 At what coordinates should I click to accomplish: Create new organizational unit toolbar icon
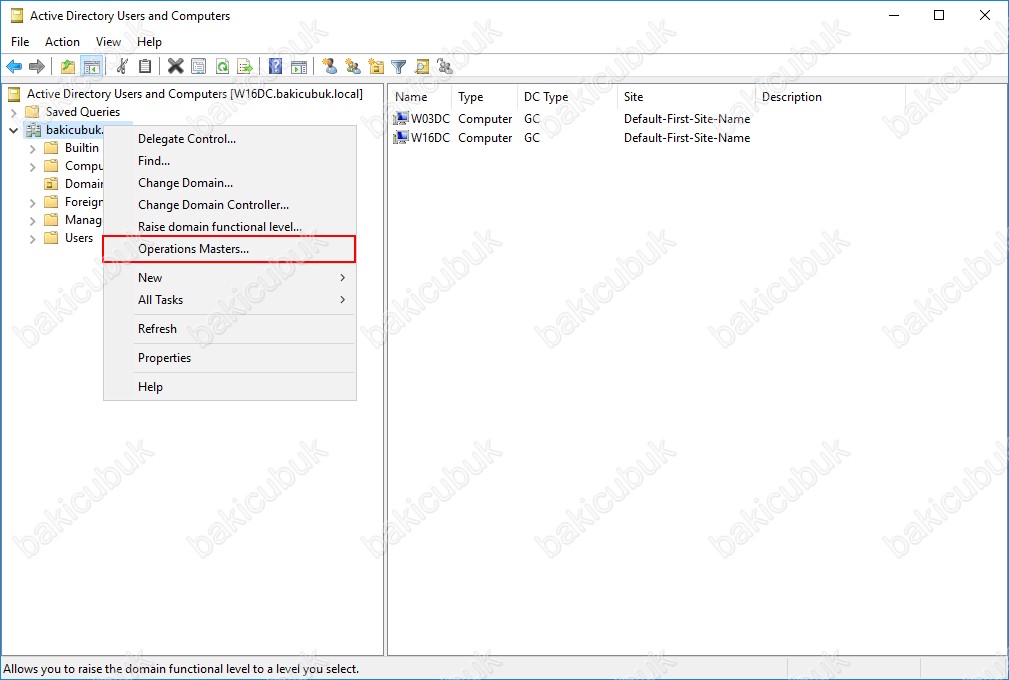(376, 66)
